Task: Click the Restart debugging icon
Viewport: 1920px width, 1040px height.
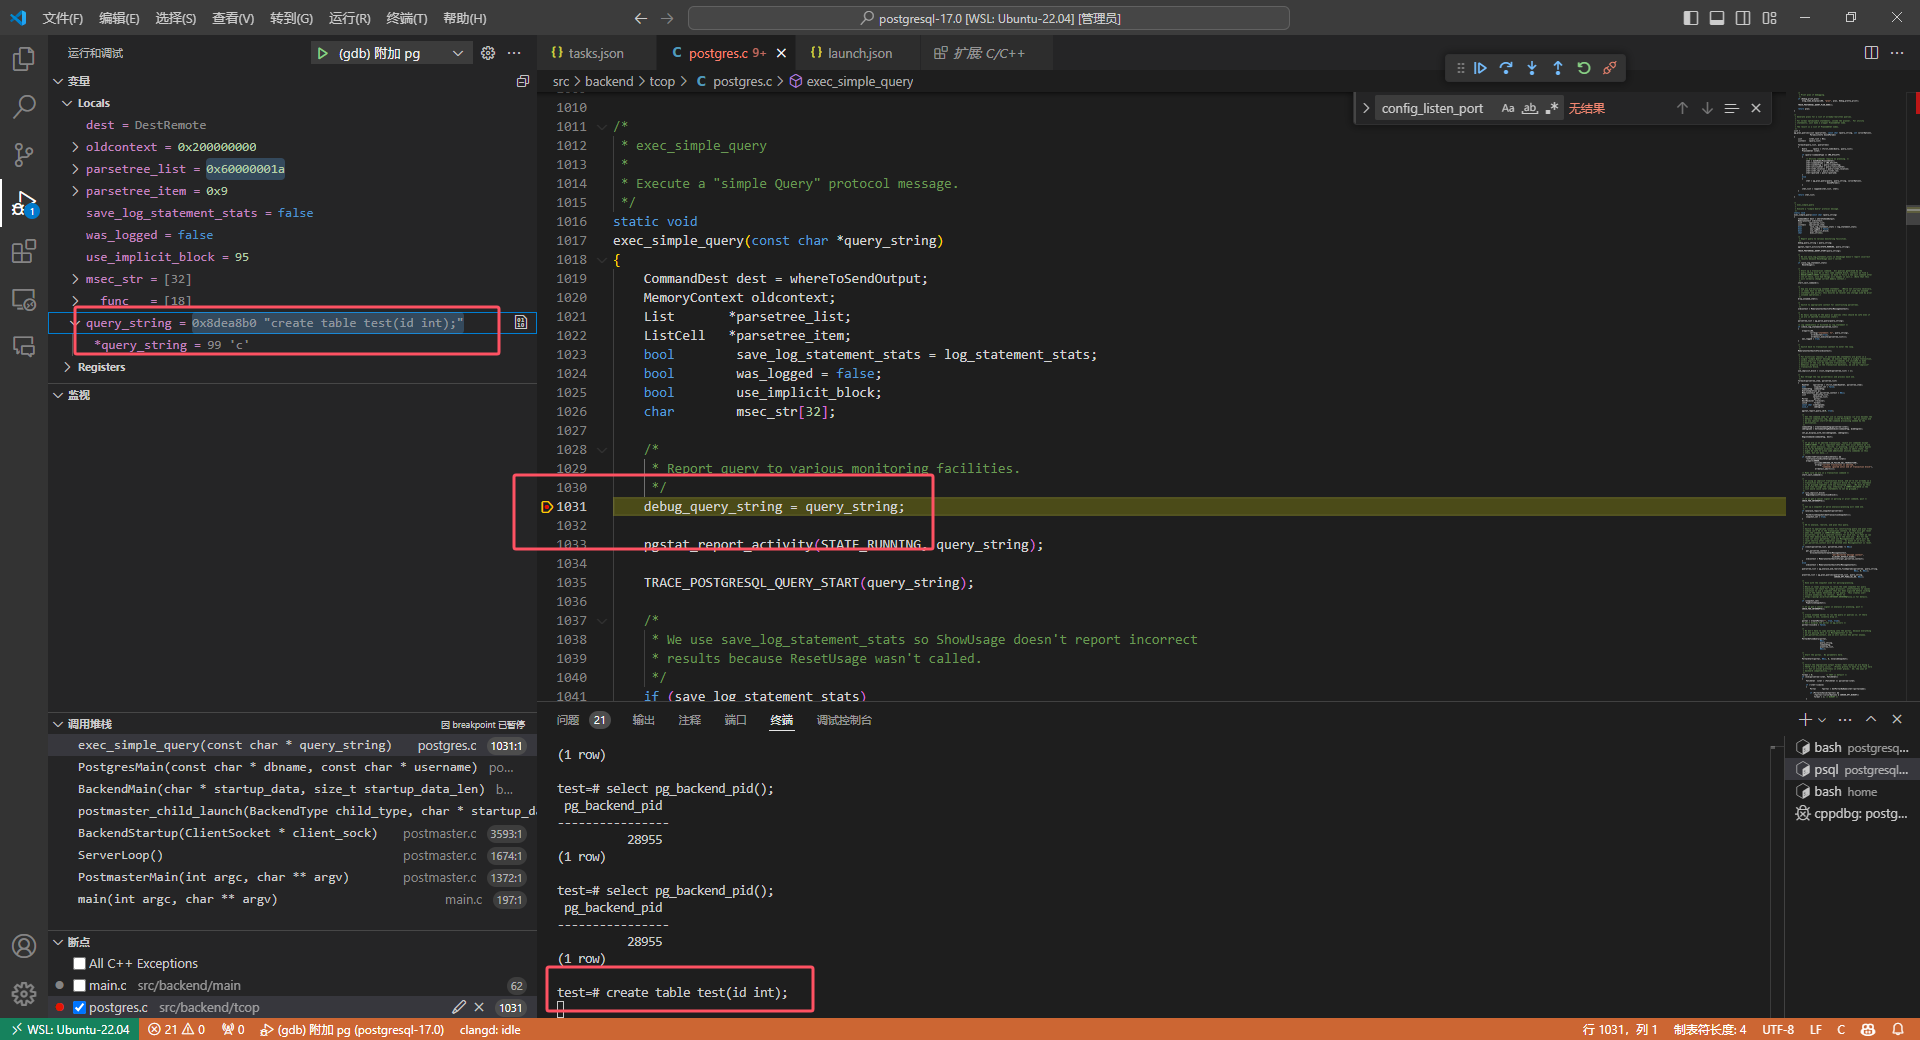Action: click(x=1584, y=68)
